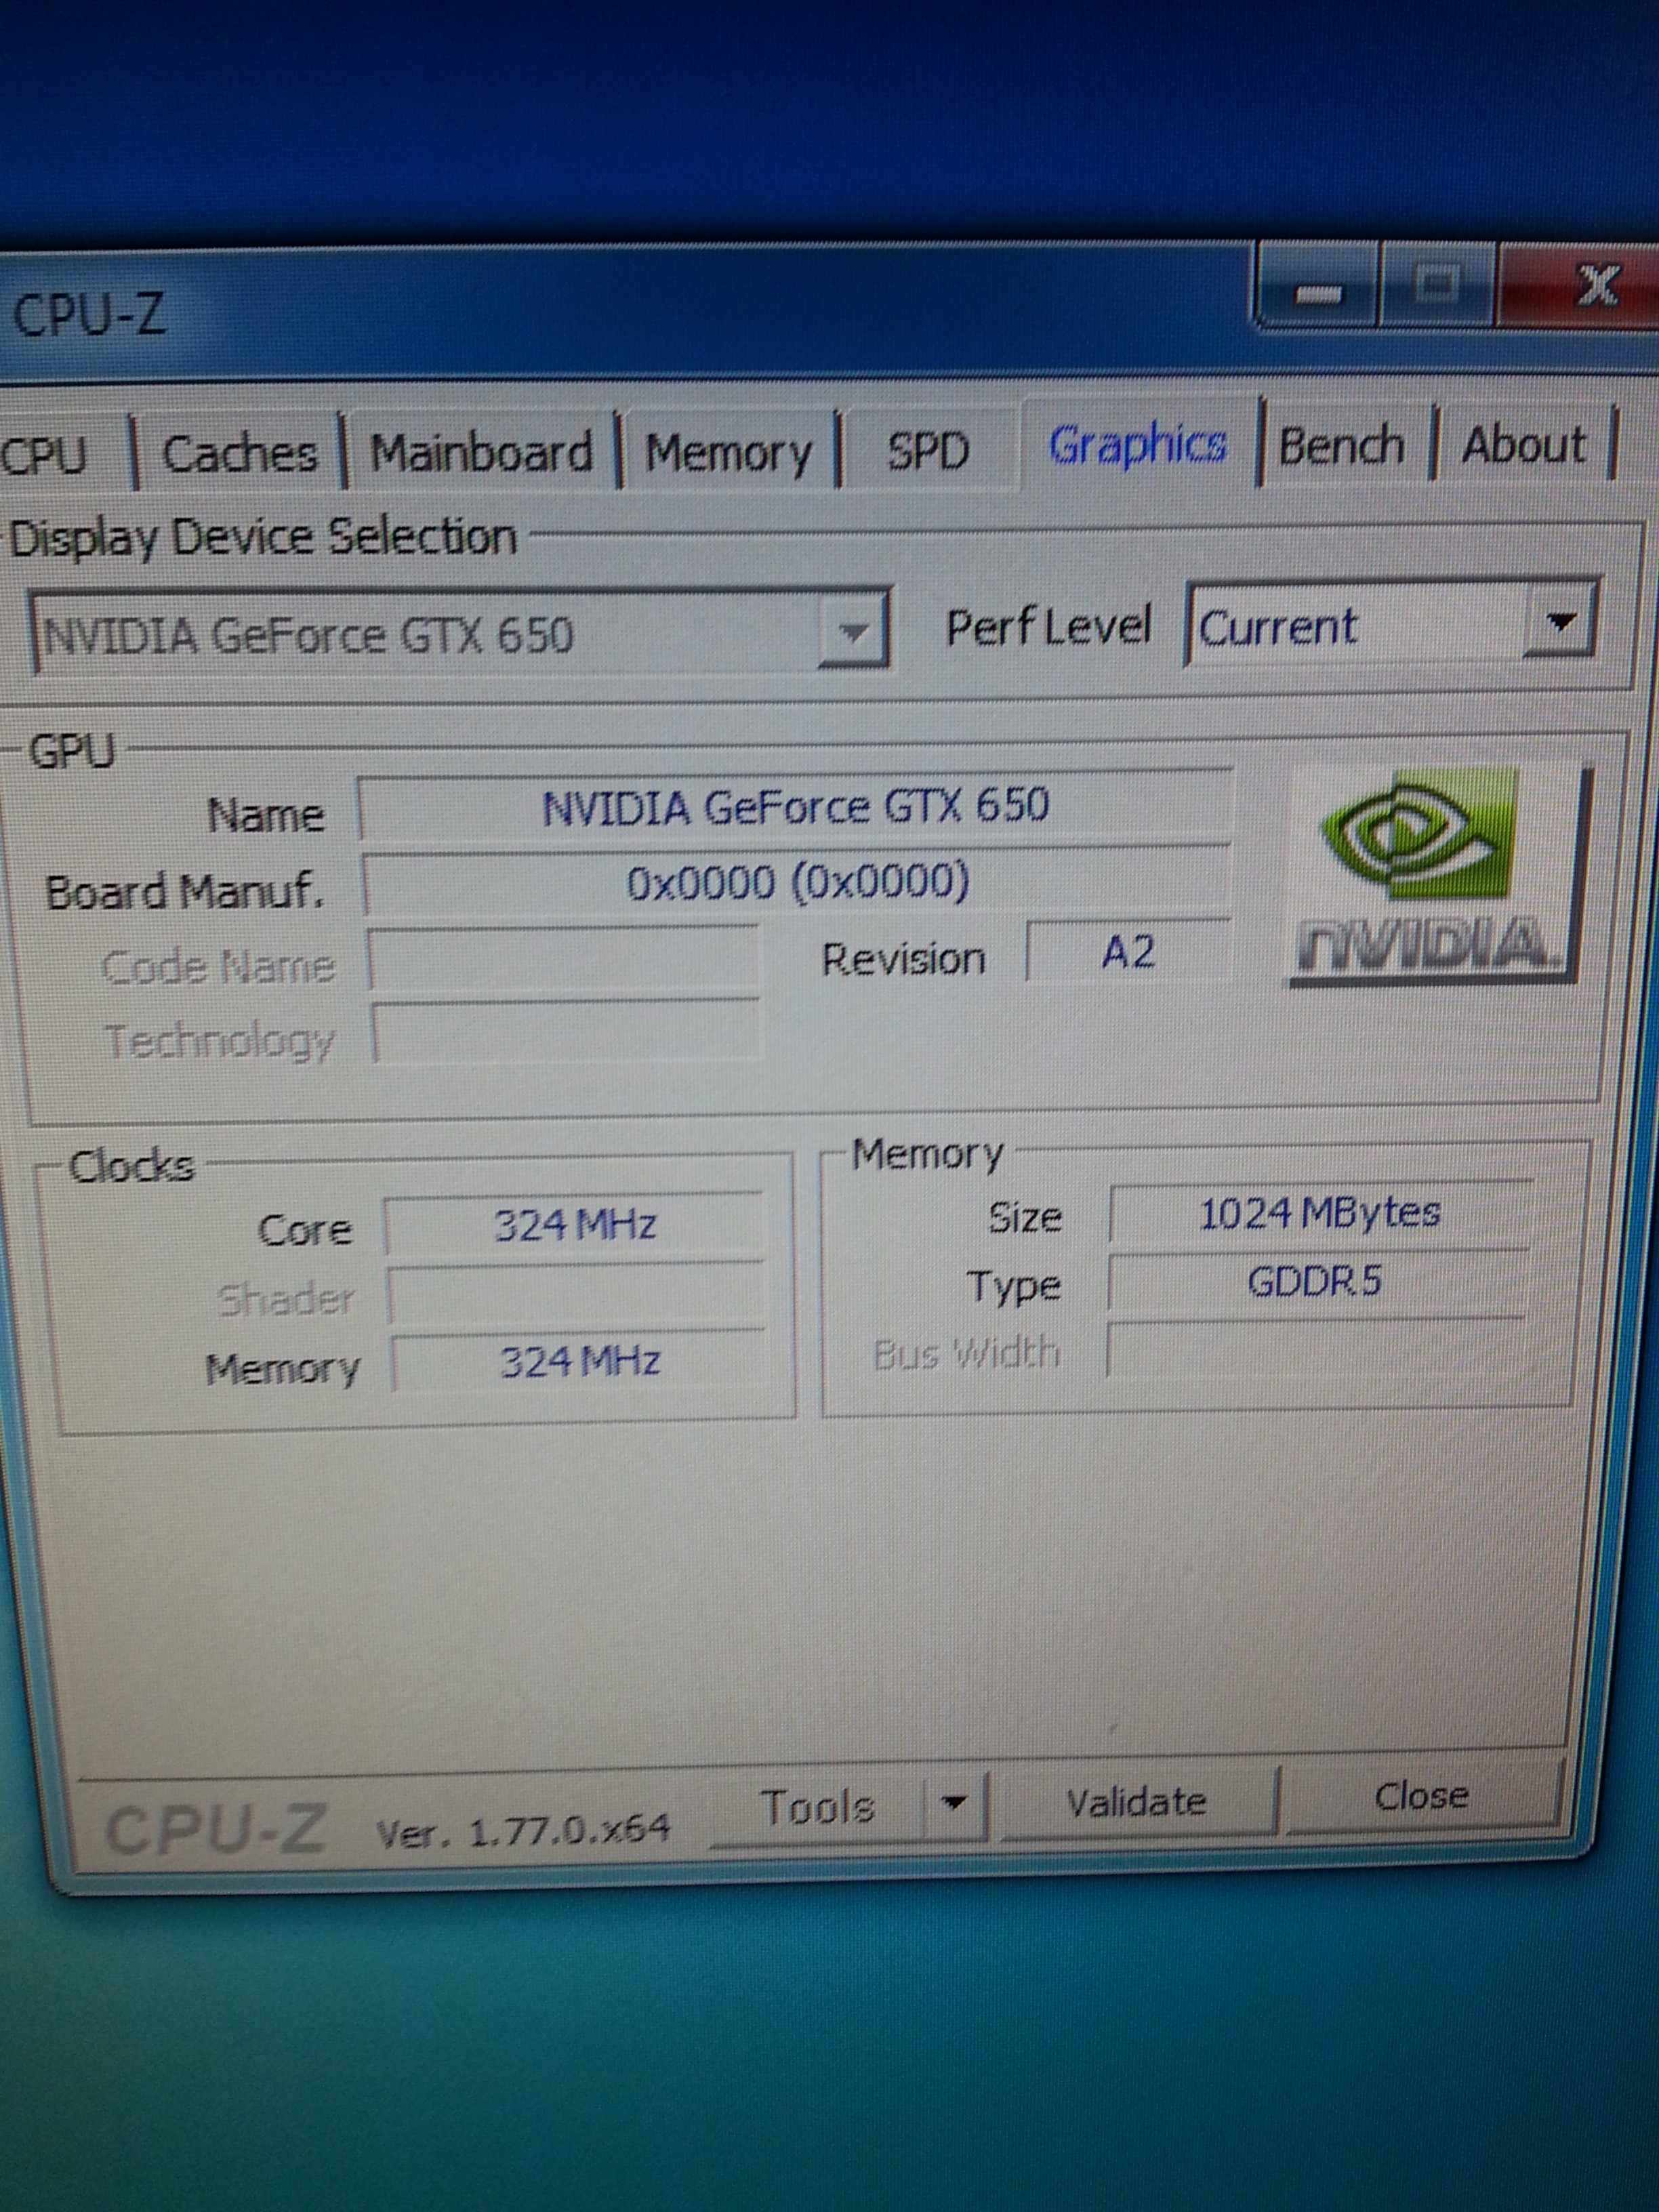Click the disabled maximize window button

coord(1437,288)
